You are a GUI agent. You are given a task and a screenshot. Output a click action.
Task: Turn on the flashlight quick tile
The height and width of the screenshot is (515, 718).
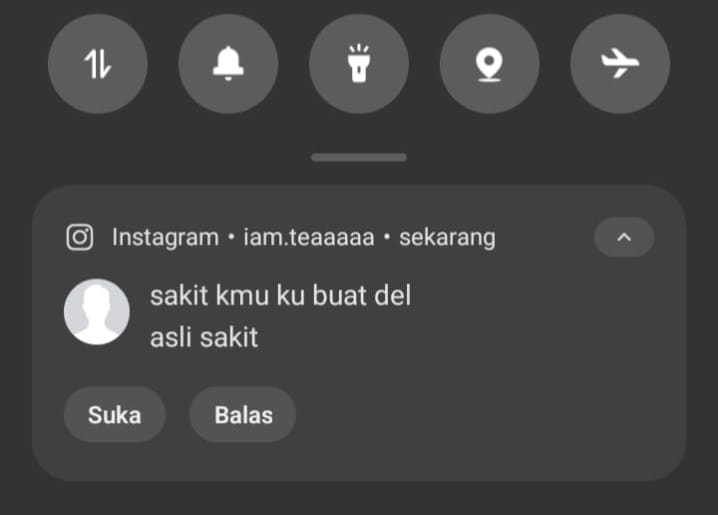click(359, 64)
